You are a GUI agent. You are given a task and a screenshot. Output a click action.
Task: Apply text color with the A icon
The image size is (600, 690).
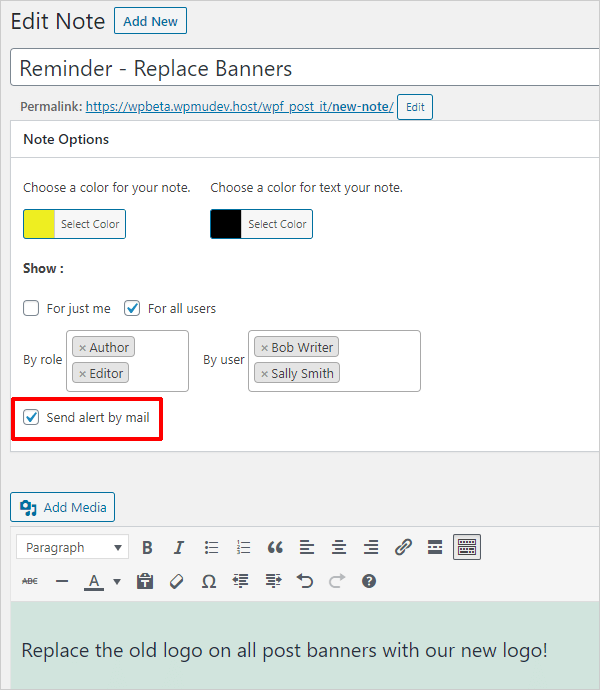[x=94, y=581]
